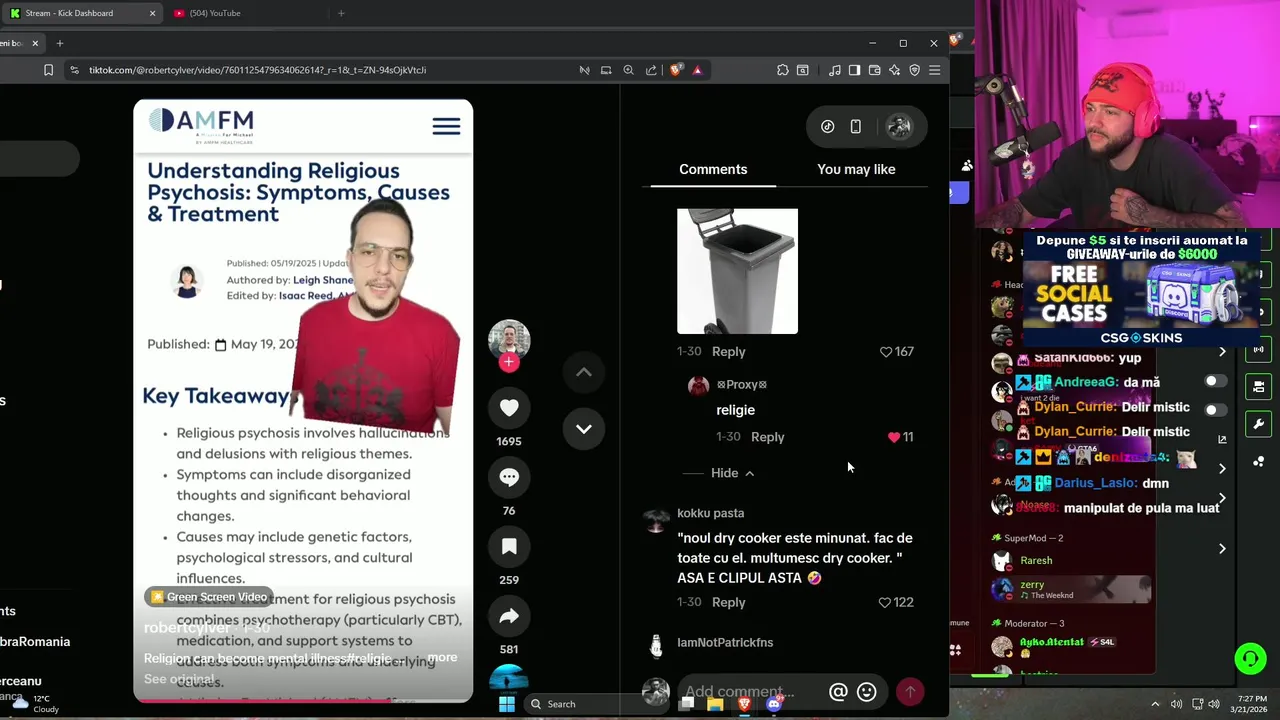Collapse replies with the Hide chevron
The height and width of the screenshot is (720, 1280).
pos(733,473)
